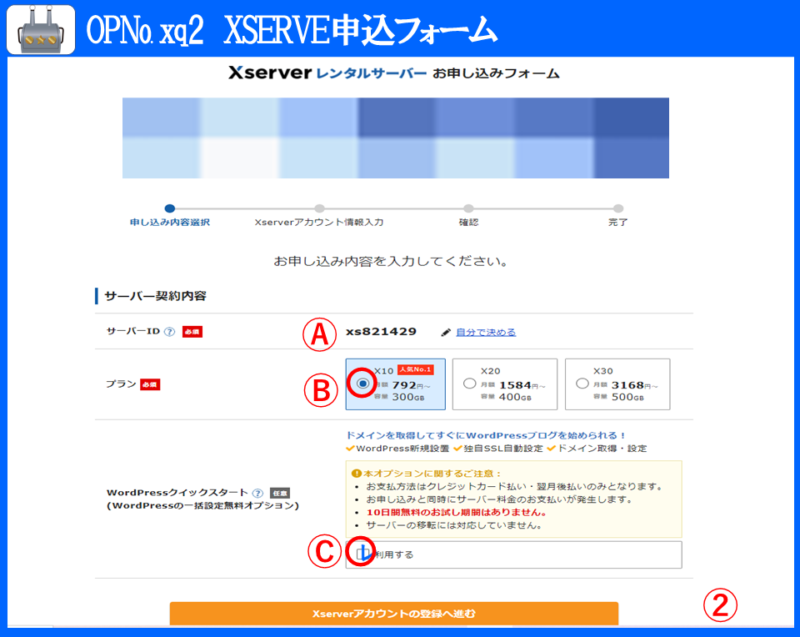The image size is (800, 637).
Task: Click the 確認 step label
Action: (x=468, y=222)
